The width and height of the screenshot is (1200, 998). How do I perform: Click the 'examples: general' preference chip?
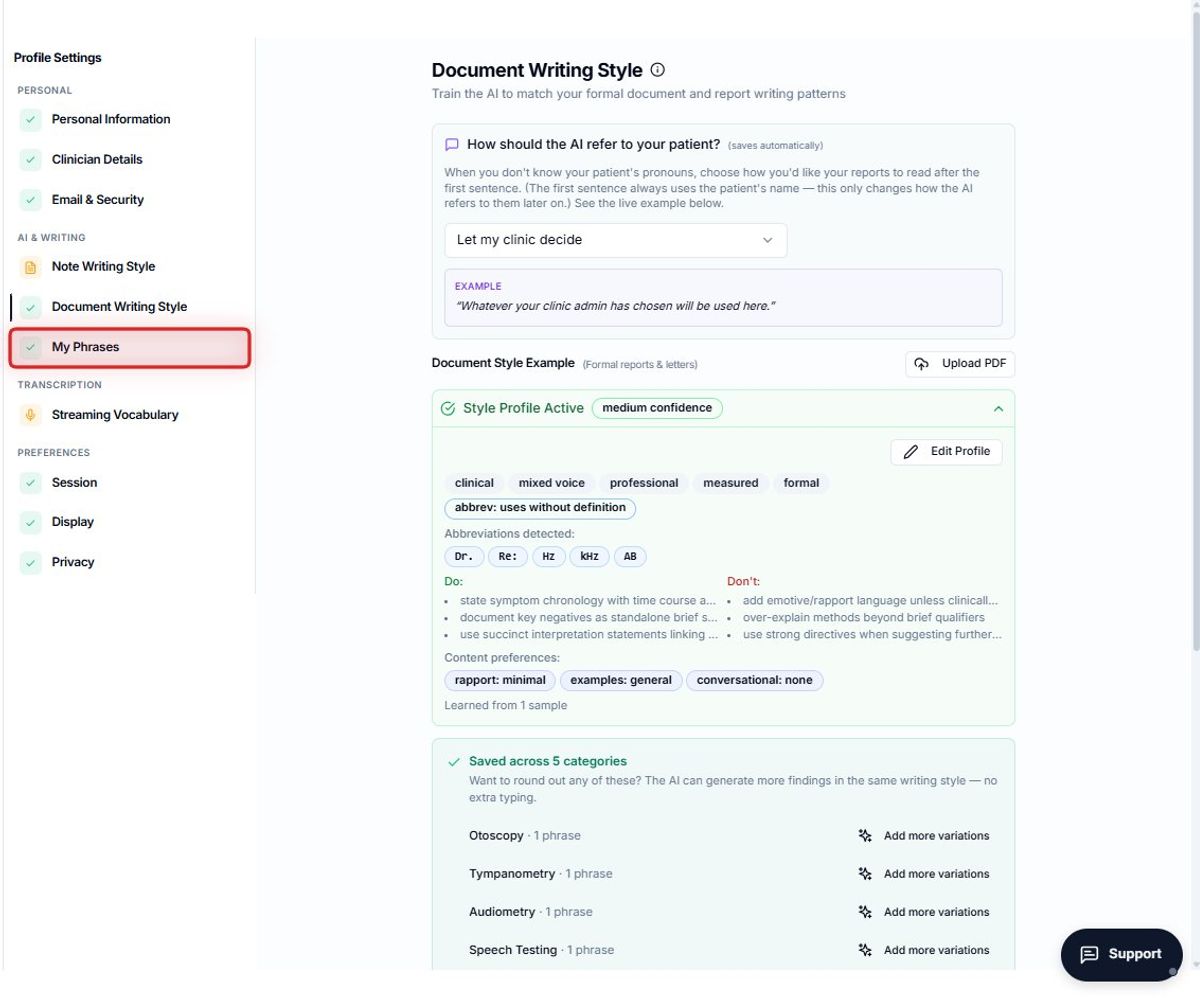tap(621, 681)
